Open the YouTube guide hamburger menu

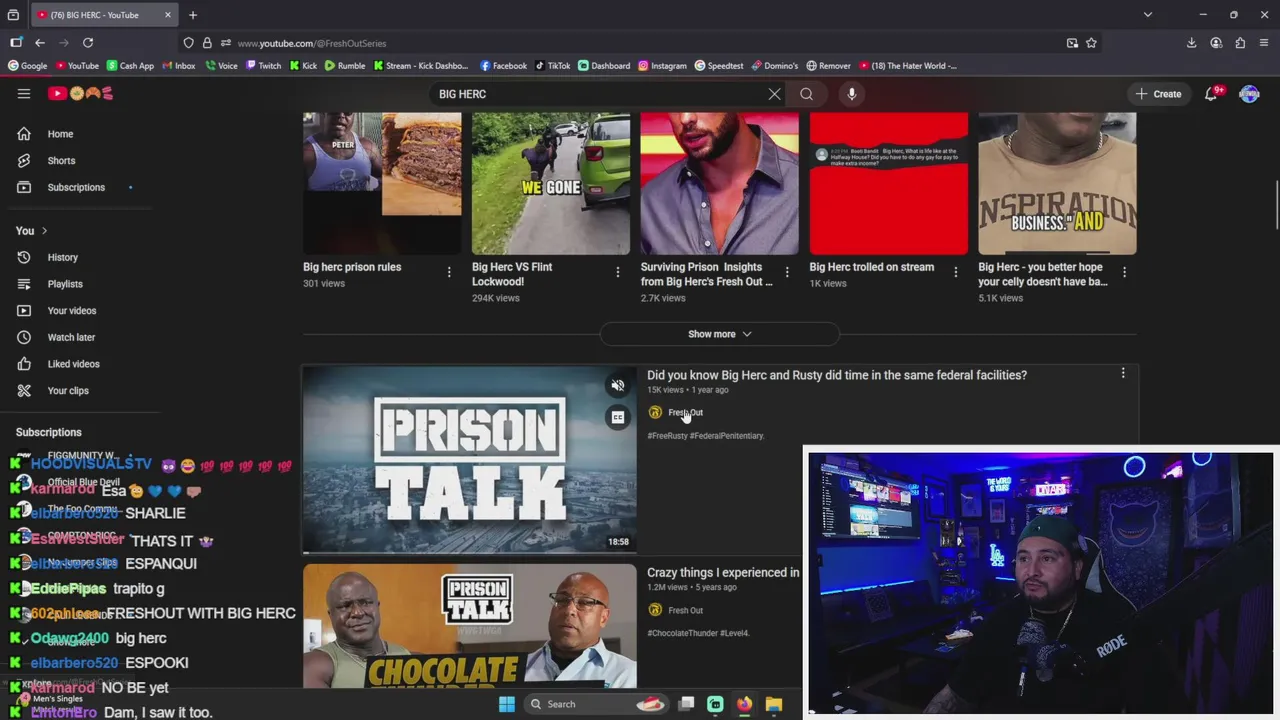(x=24, y=93)
